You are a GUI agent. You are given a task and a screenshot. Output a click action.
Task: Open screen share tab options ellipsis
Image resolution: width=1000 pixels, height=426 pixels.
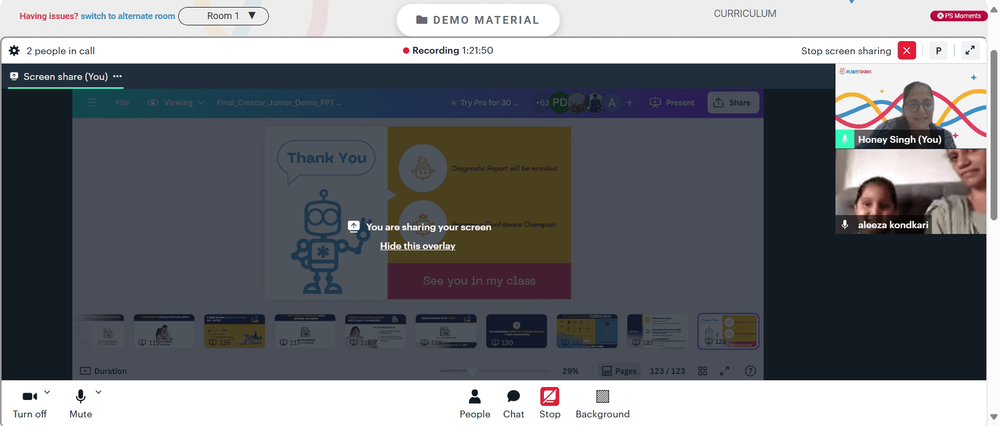(x=117, y=76)
